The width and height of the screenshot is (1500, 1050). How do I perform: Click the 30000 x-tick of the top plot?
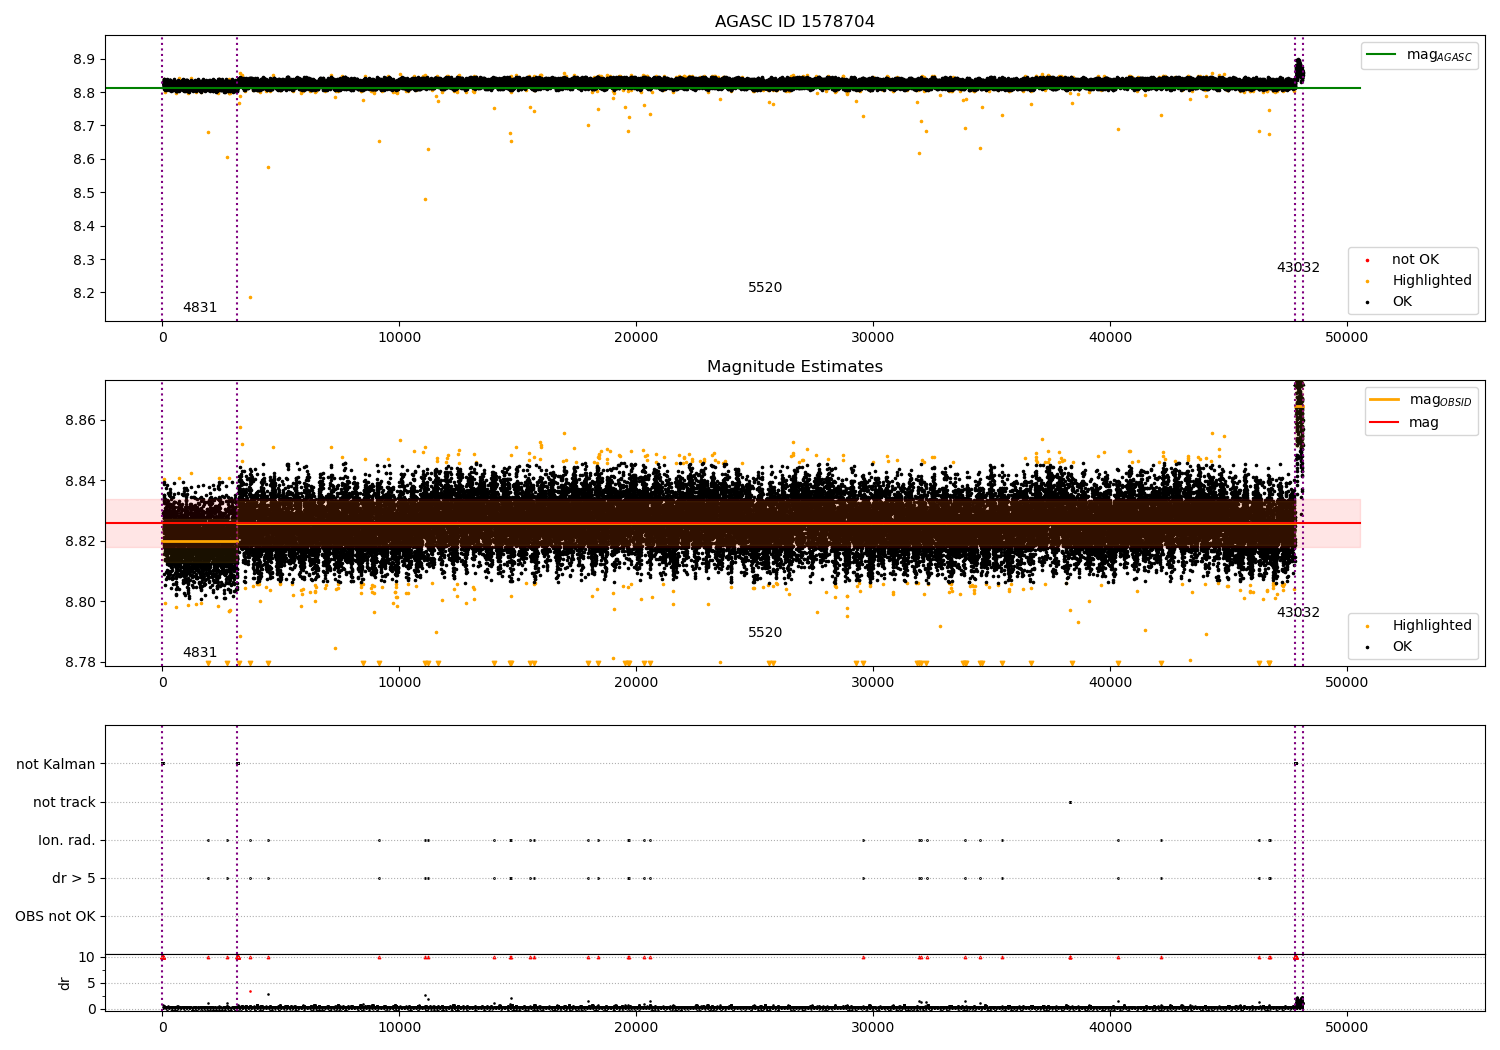click(873, 338)
